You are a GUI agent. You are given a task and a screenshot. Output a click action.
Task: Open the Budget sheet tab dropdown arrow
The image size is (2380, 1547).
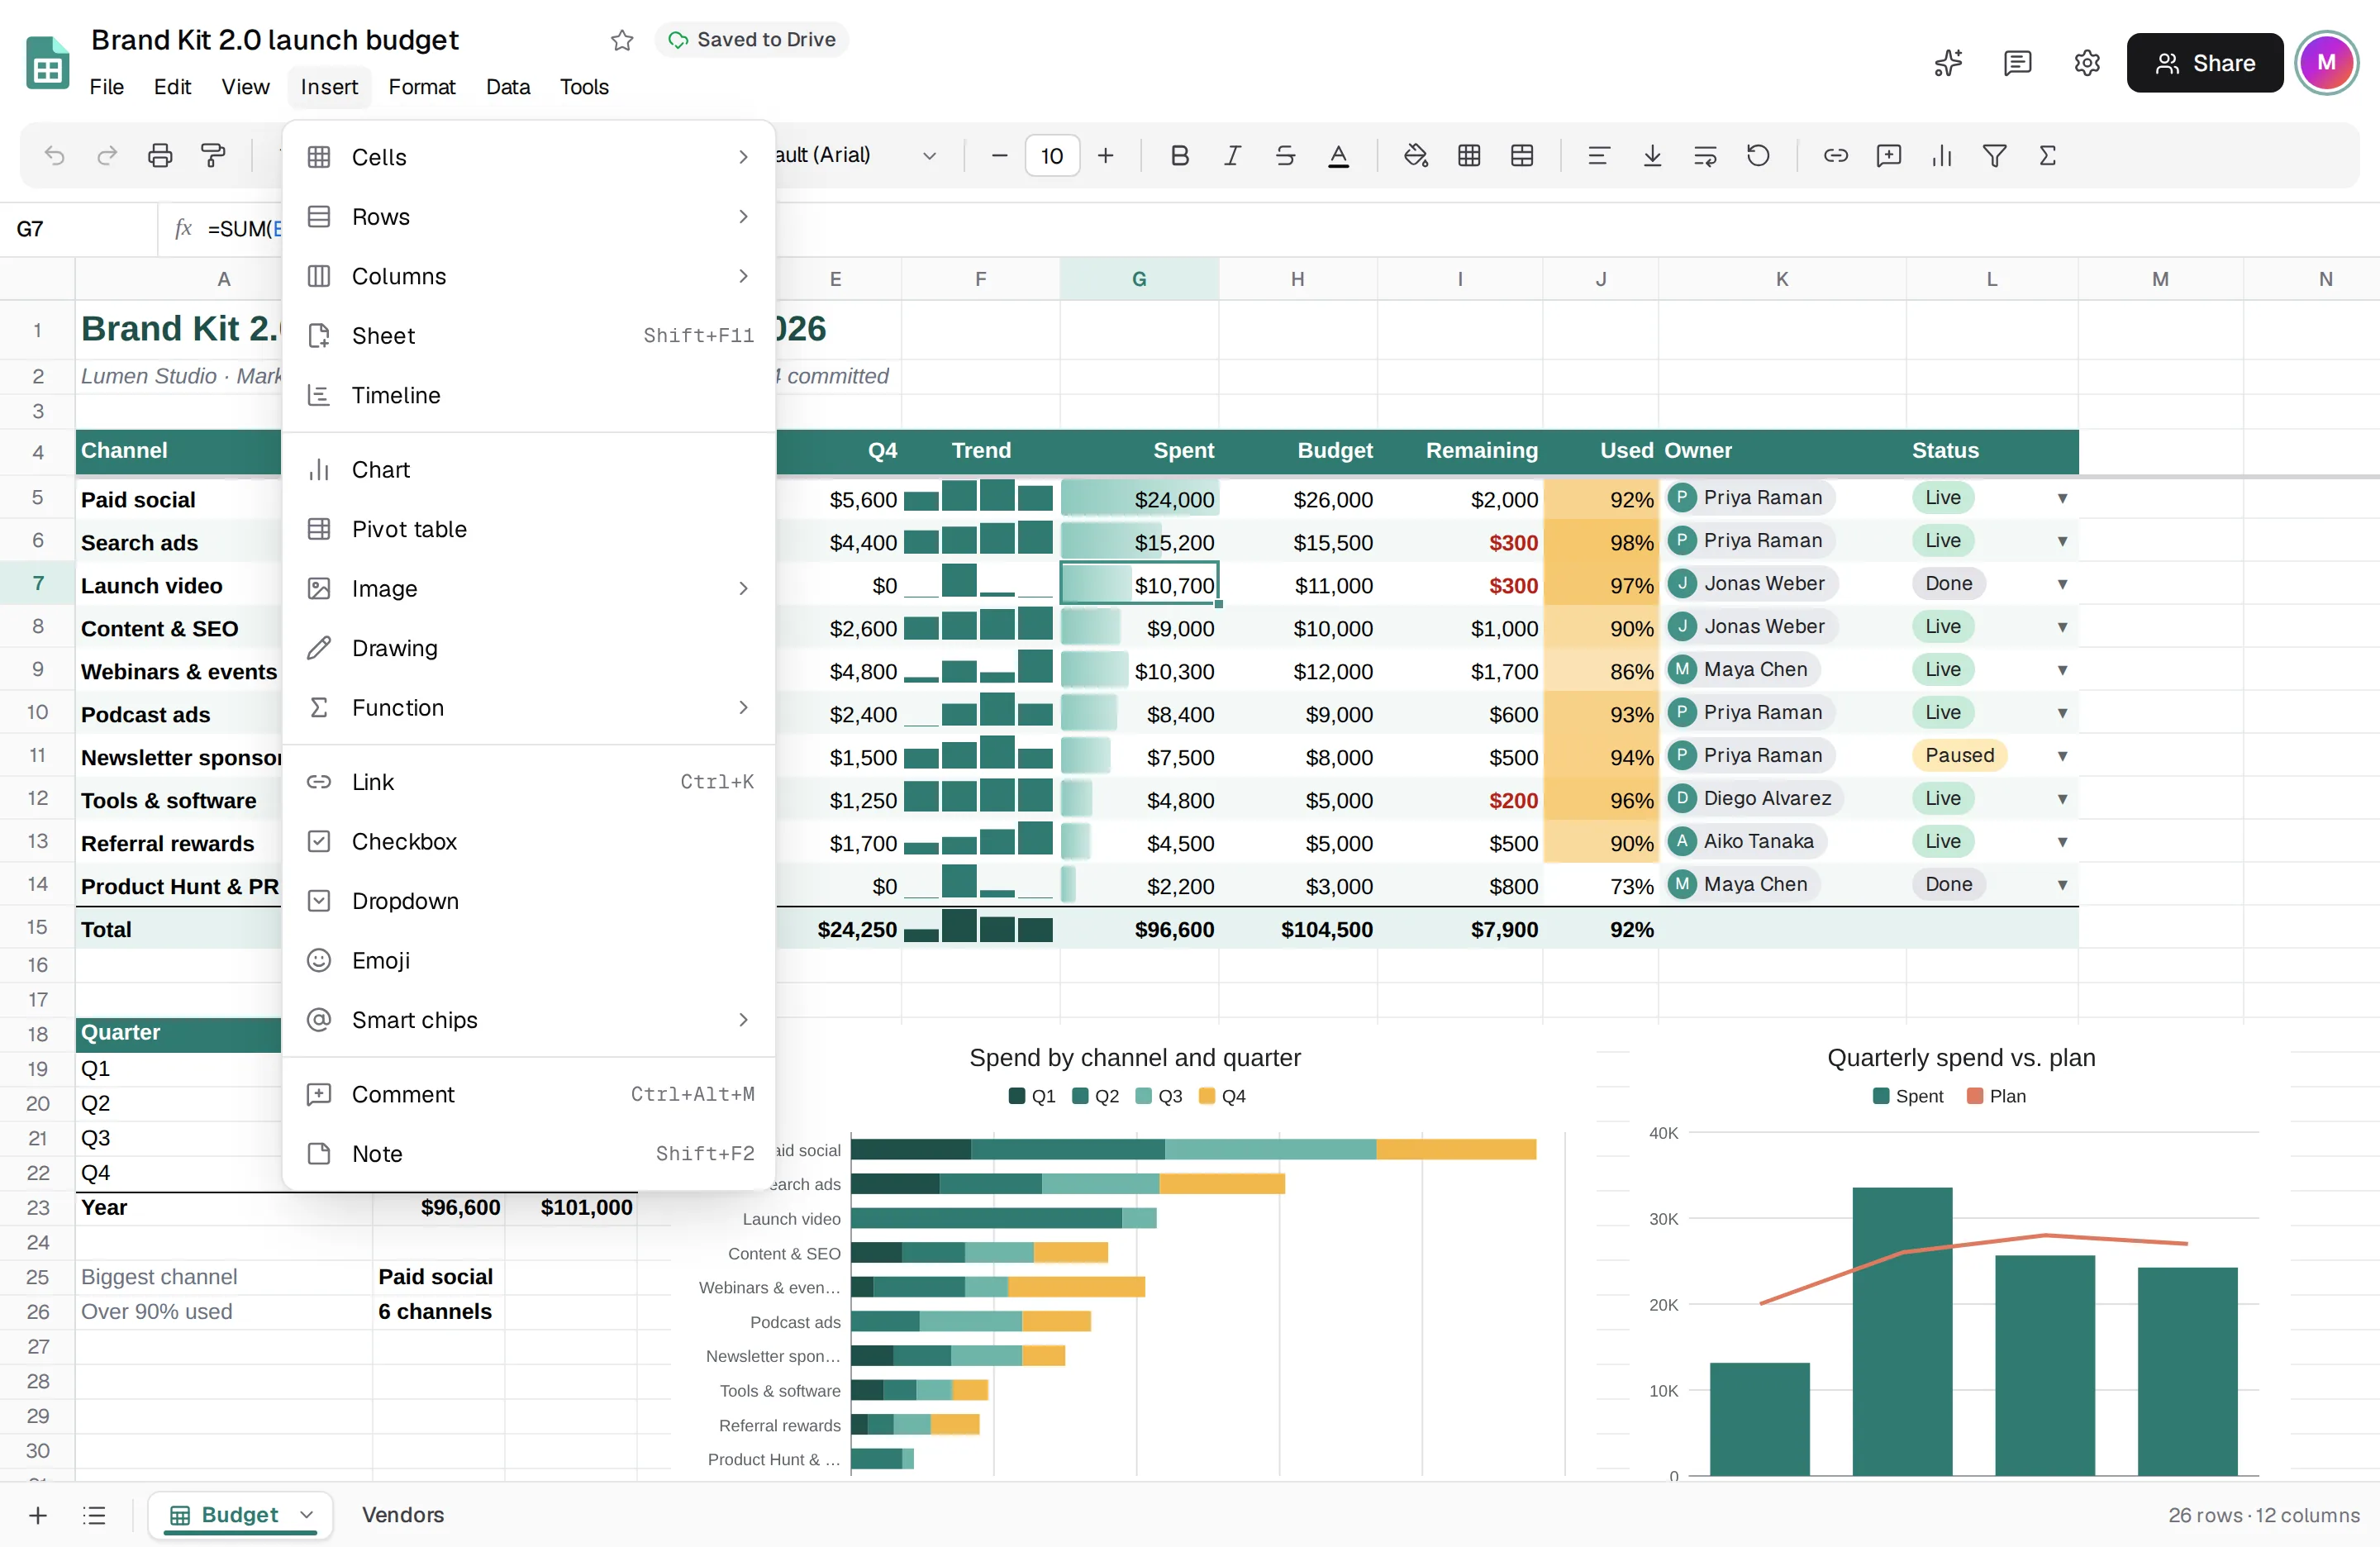pos(307,1515)
